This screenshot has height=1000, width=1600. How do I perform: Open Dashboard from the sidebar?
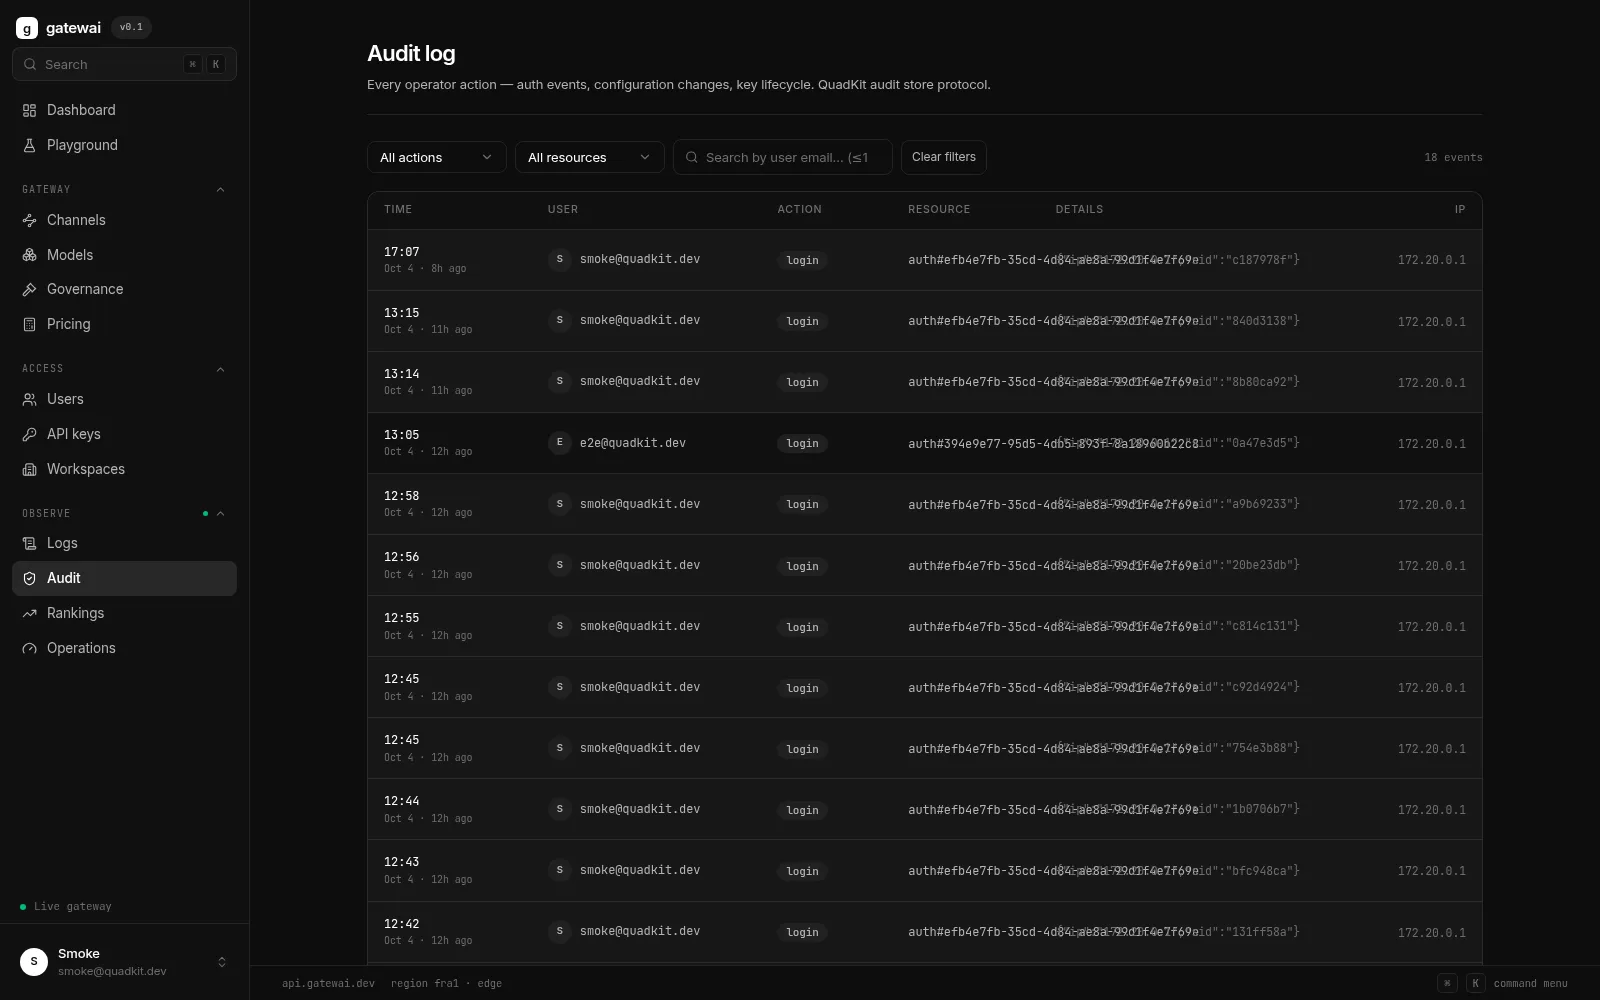pos(124,110)
